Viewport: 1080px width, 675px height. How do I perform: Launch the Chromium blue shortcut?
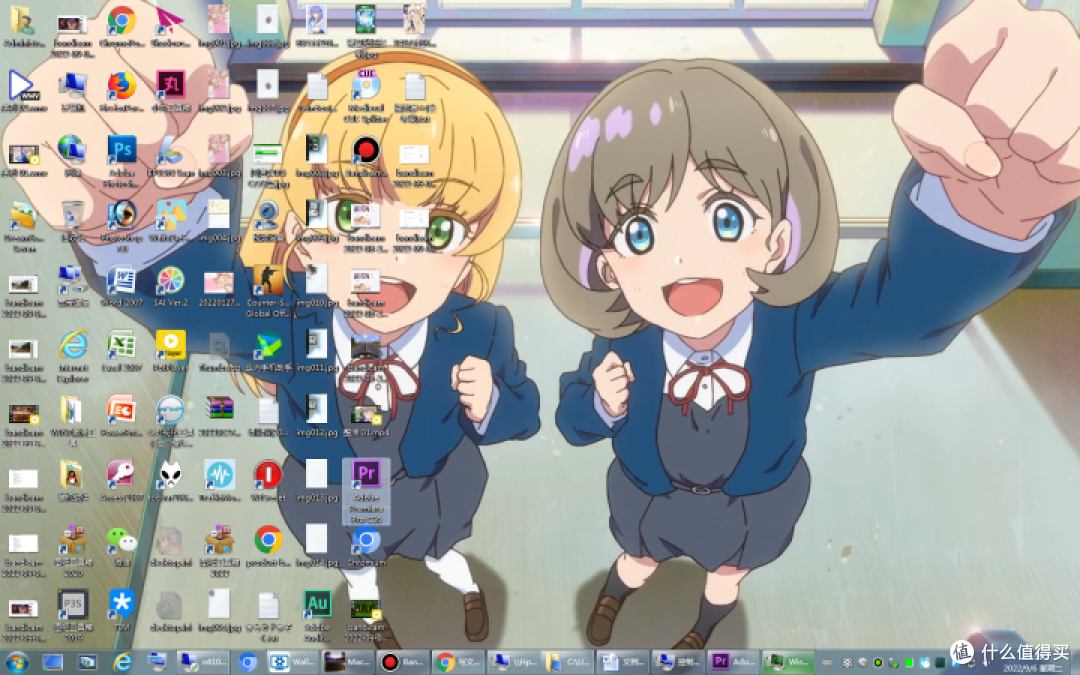tap(366, 546)
